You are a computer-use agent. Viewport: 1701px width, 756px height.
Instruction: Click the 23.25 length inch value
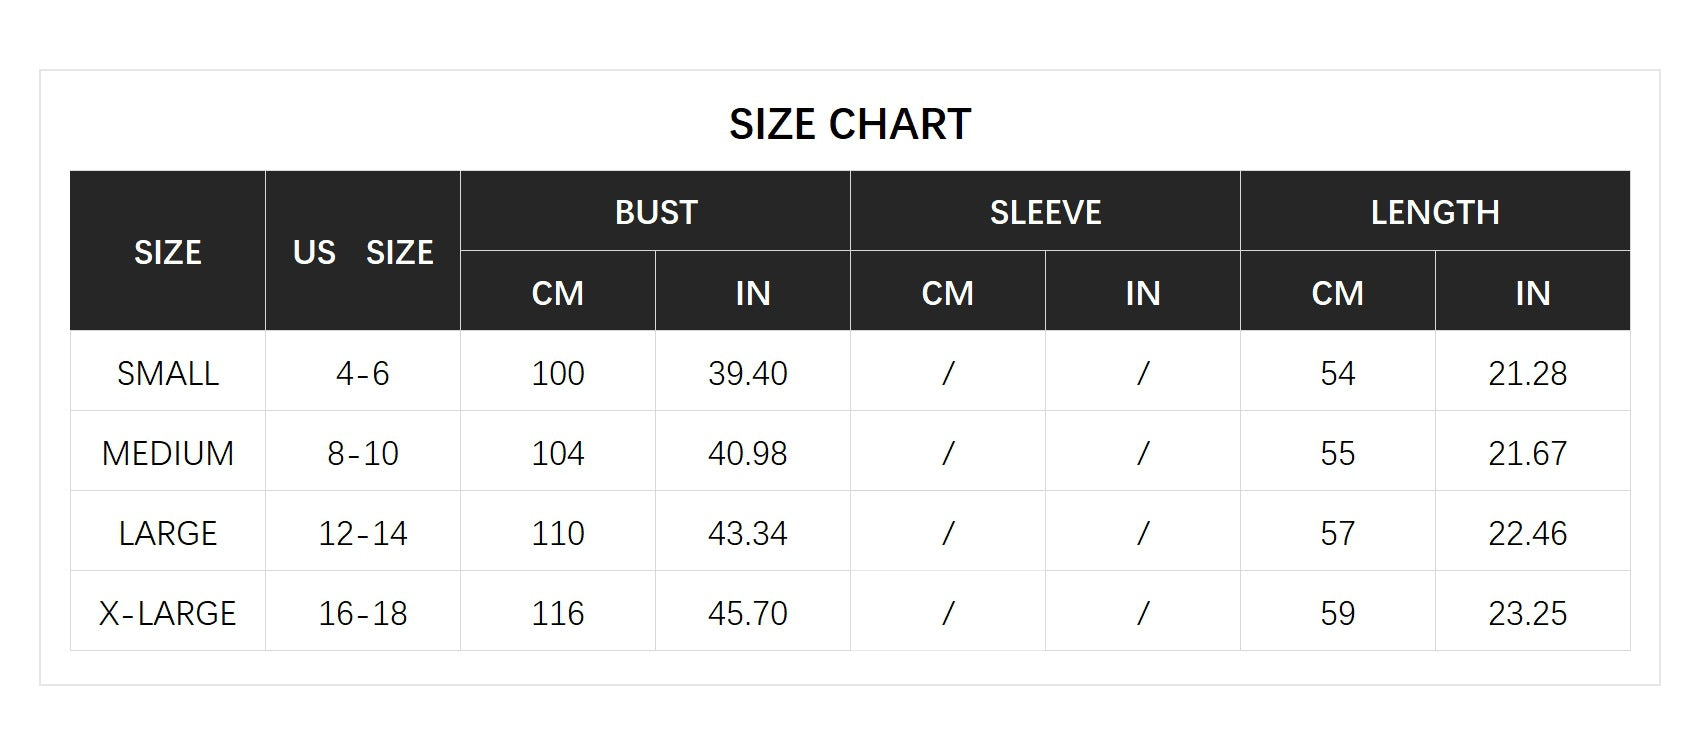pos(1528,613)
